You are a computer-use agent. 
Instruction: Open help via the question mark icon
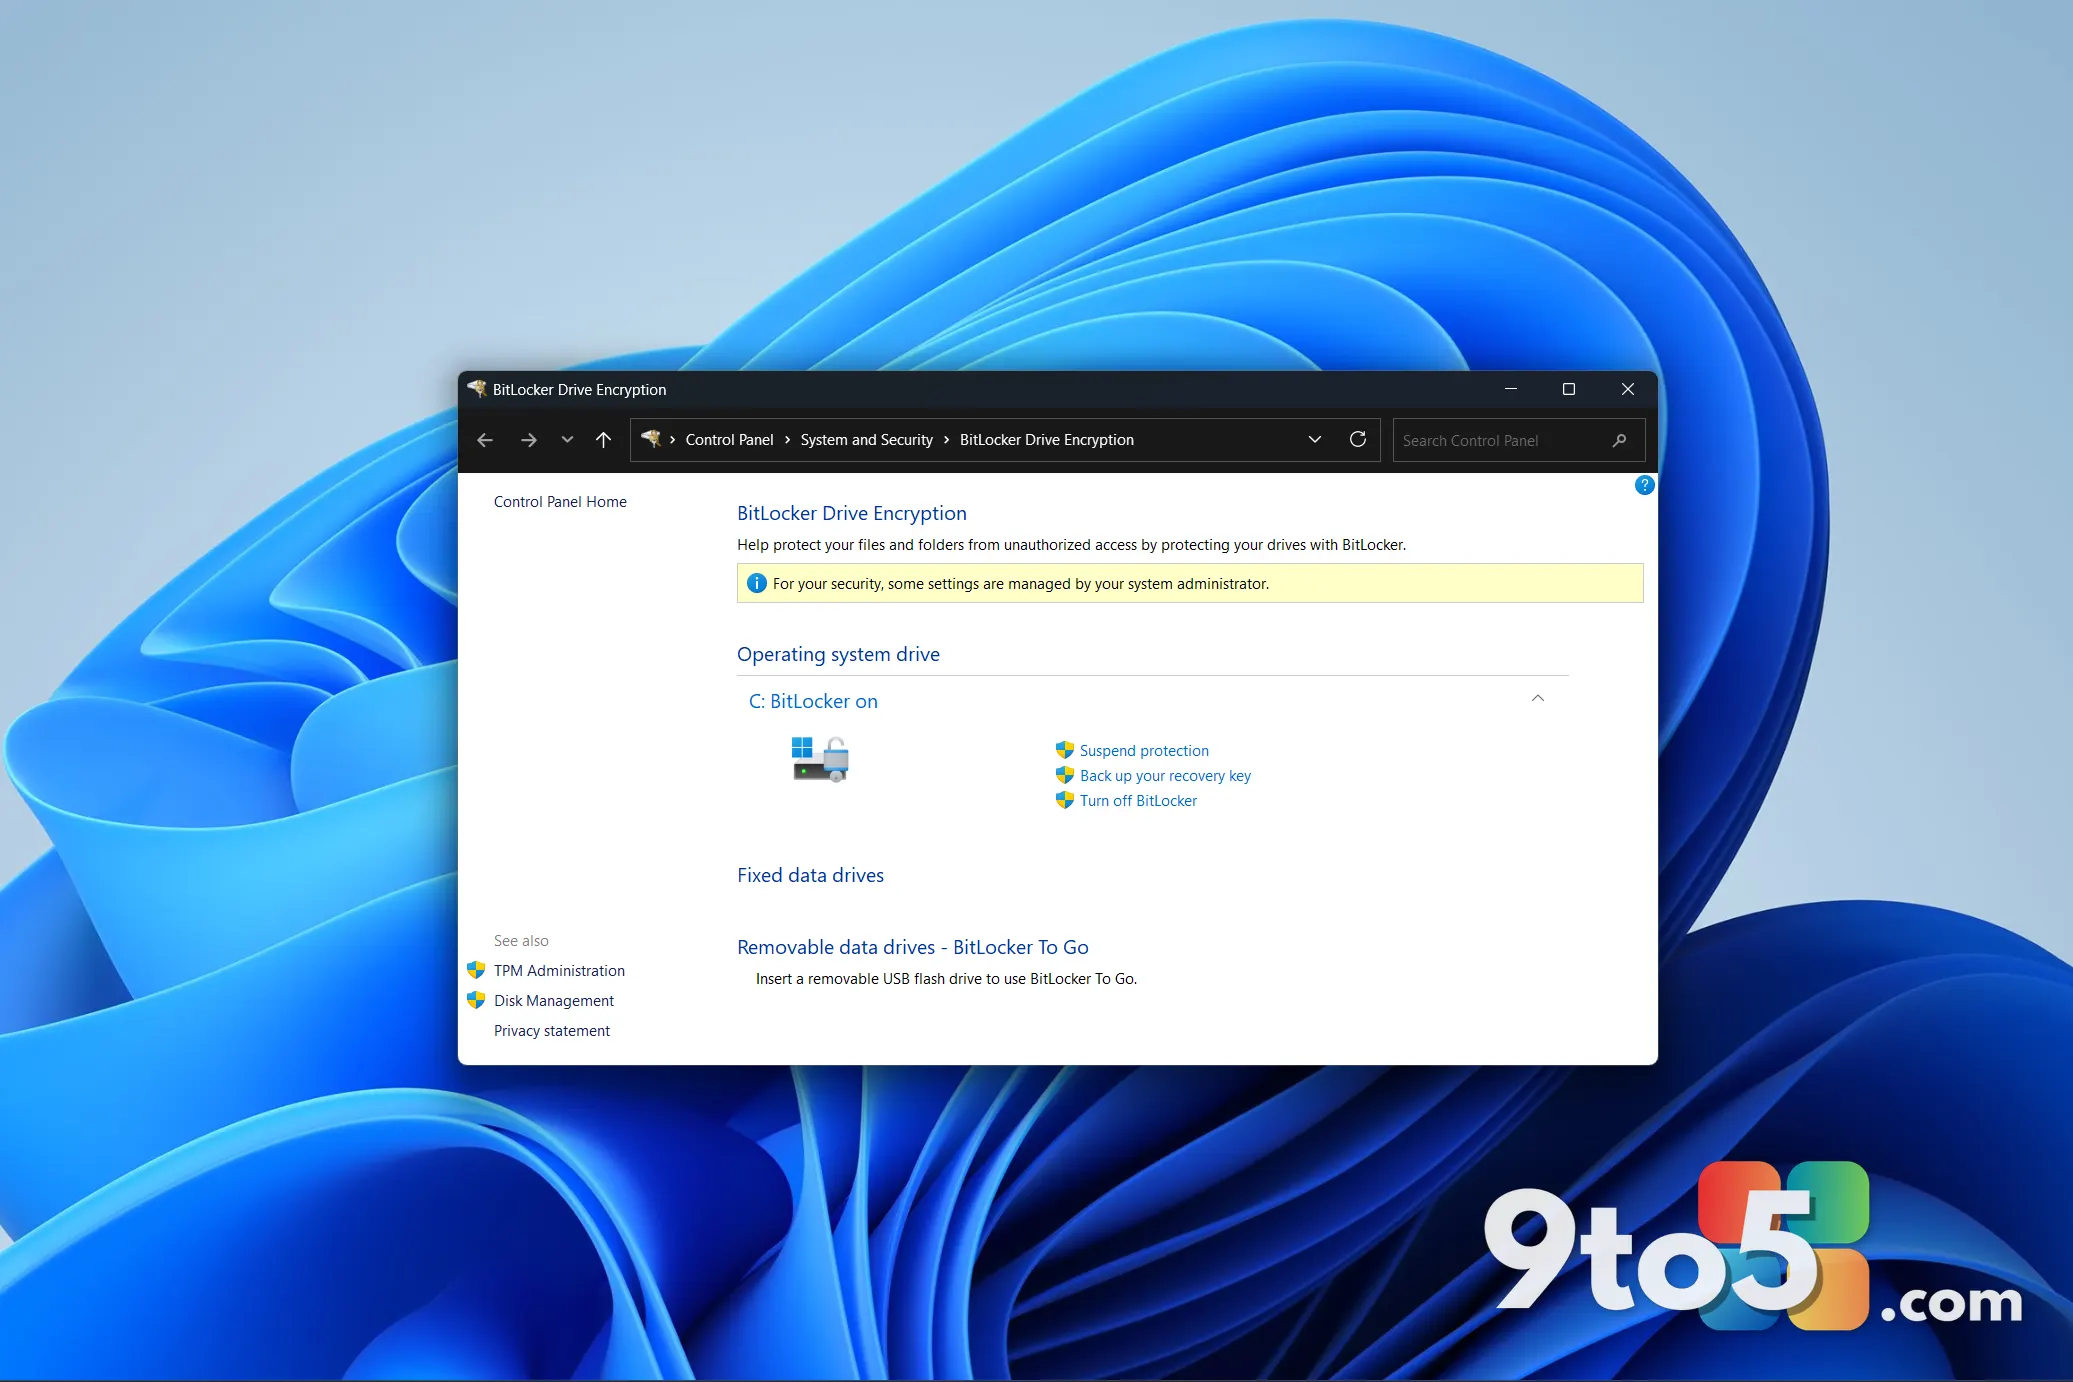[x=1644, y=485]
